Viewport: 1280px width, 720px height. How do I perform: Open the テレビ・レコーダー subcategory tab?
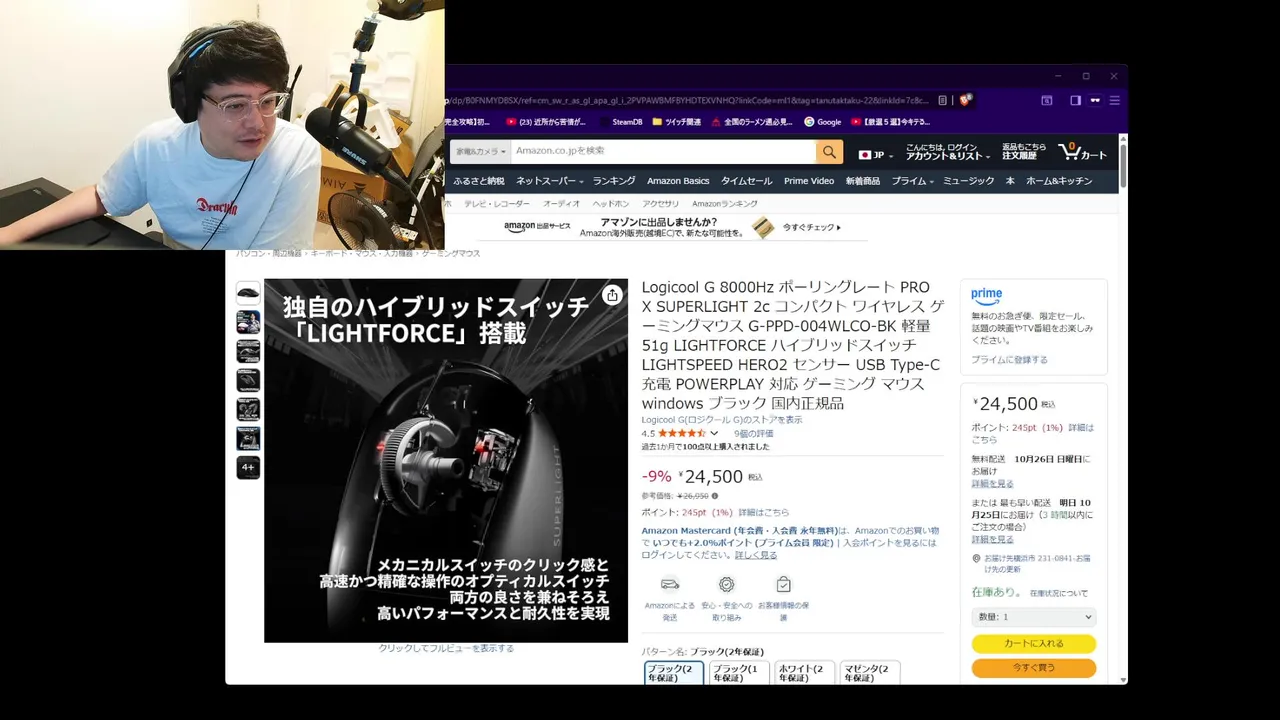(497, 204)
